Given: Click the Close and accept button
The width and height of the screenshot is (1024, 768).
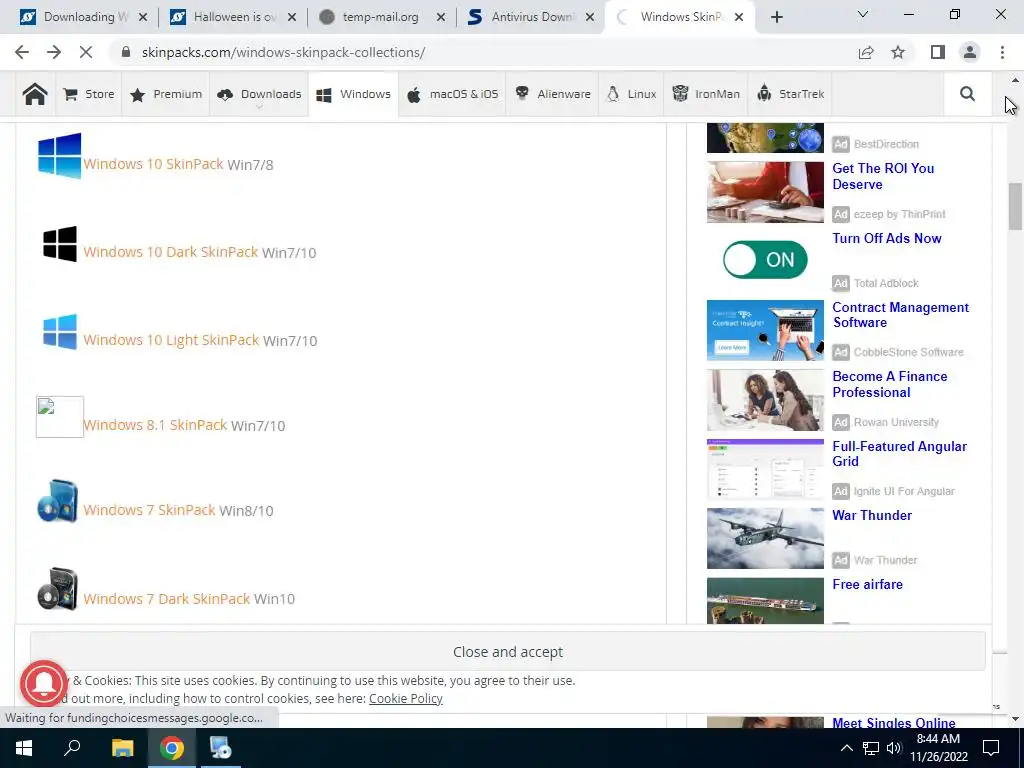Looking at the screenshot, I should tap(507, 652).
